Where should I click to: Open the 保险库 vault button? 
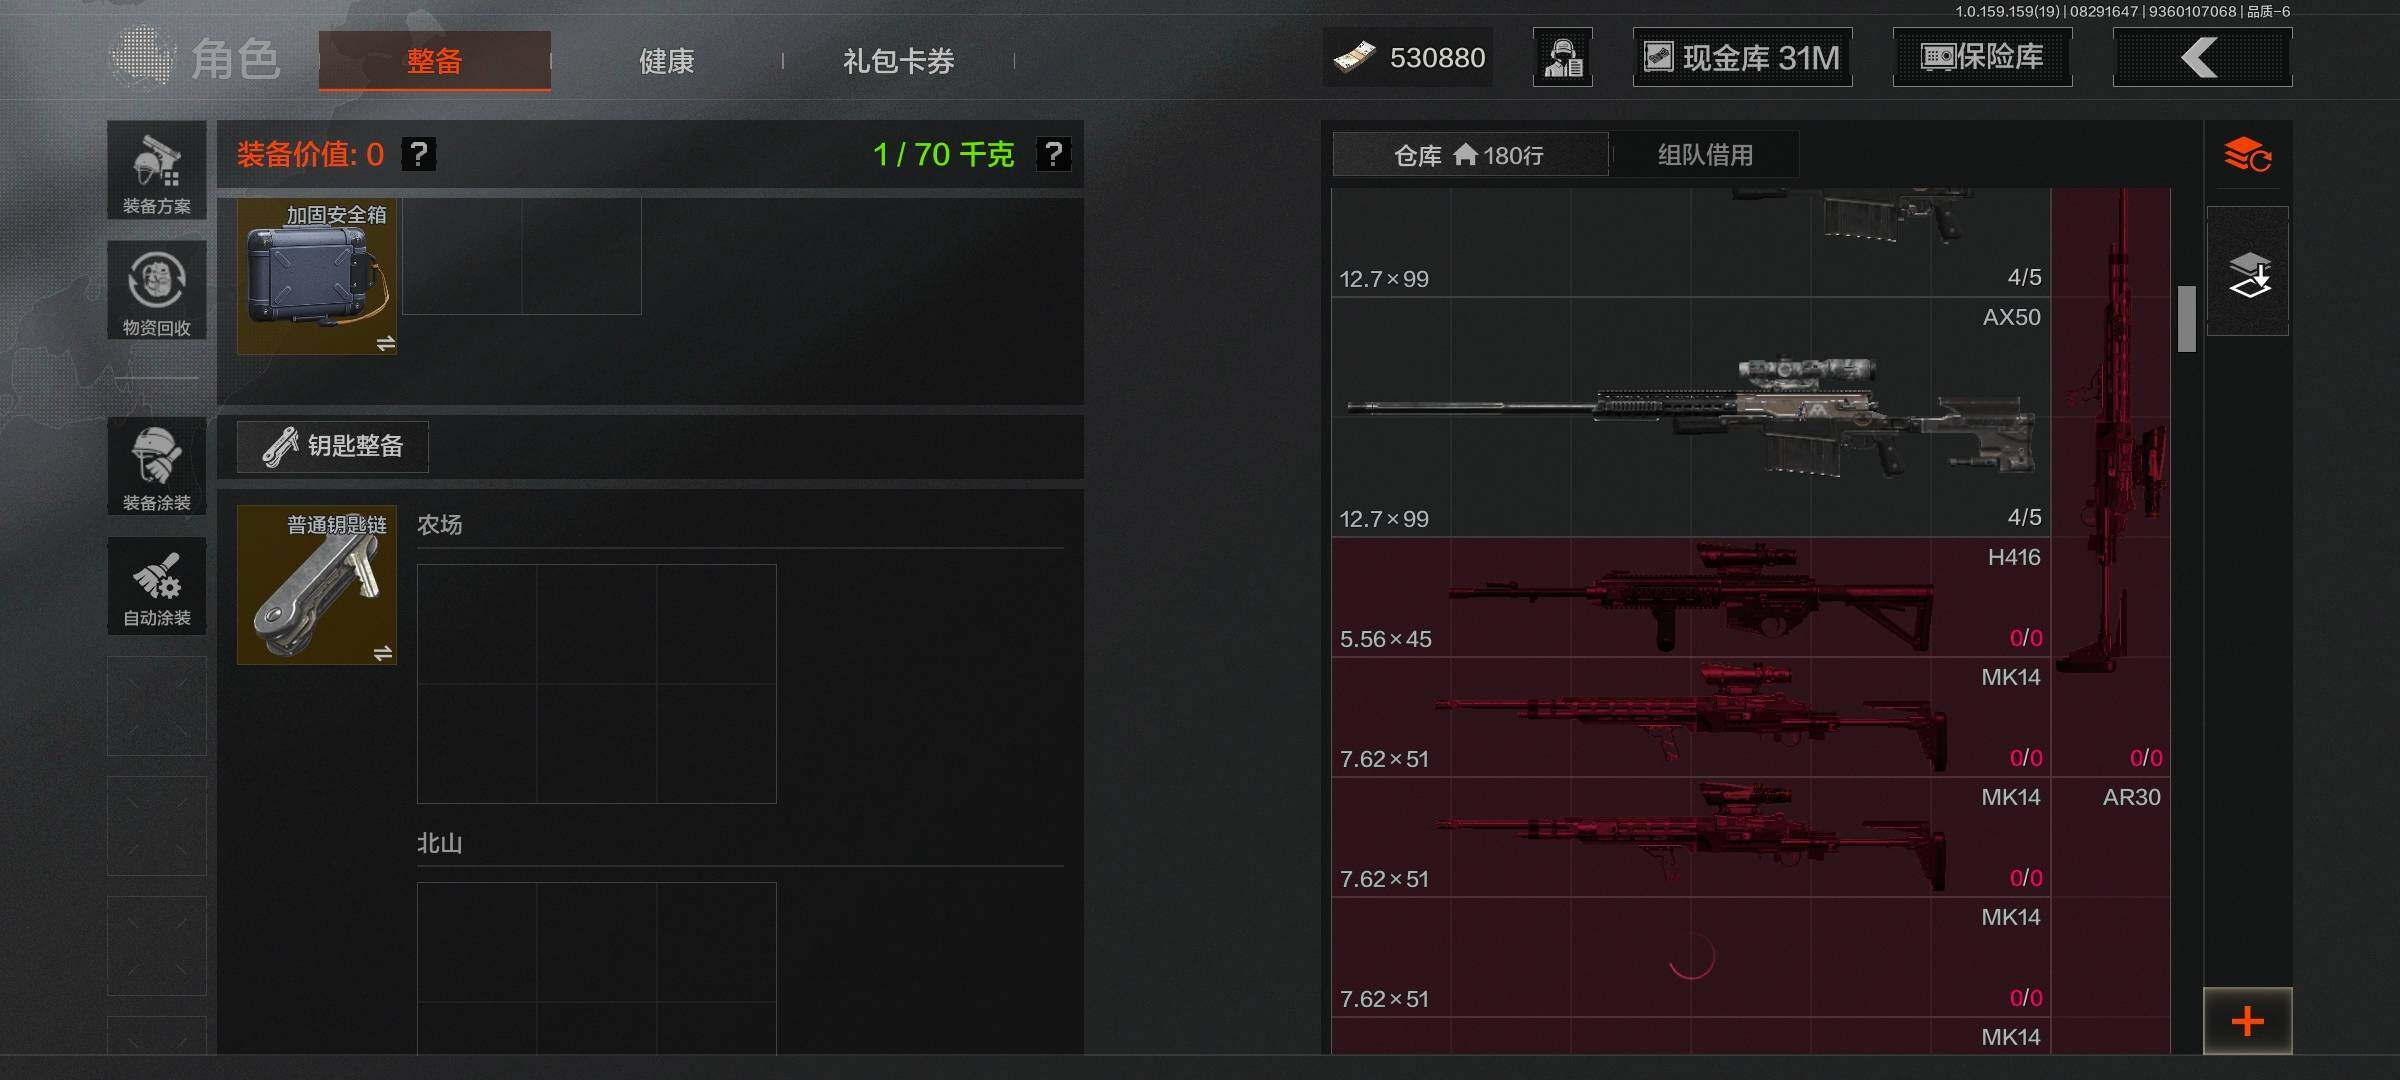click(1983, 58)
